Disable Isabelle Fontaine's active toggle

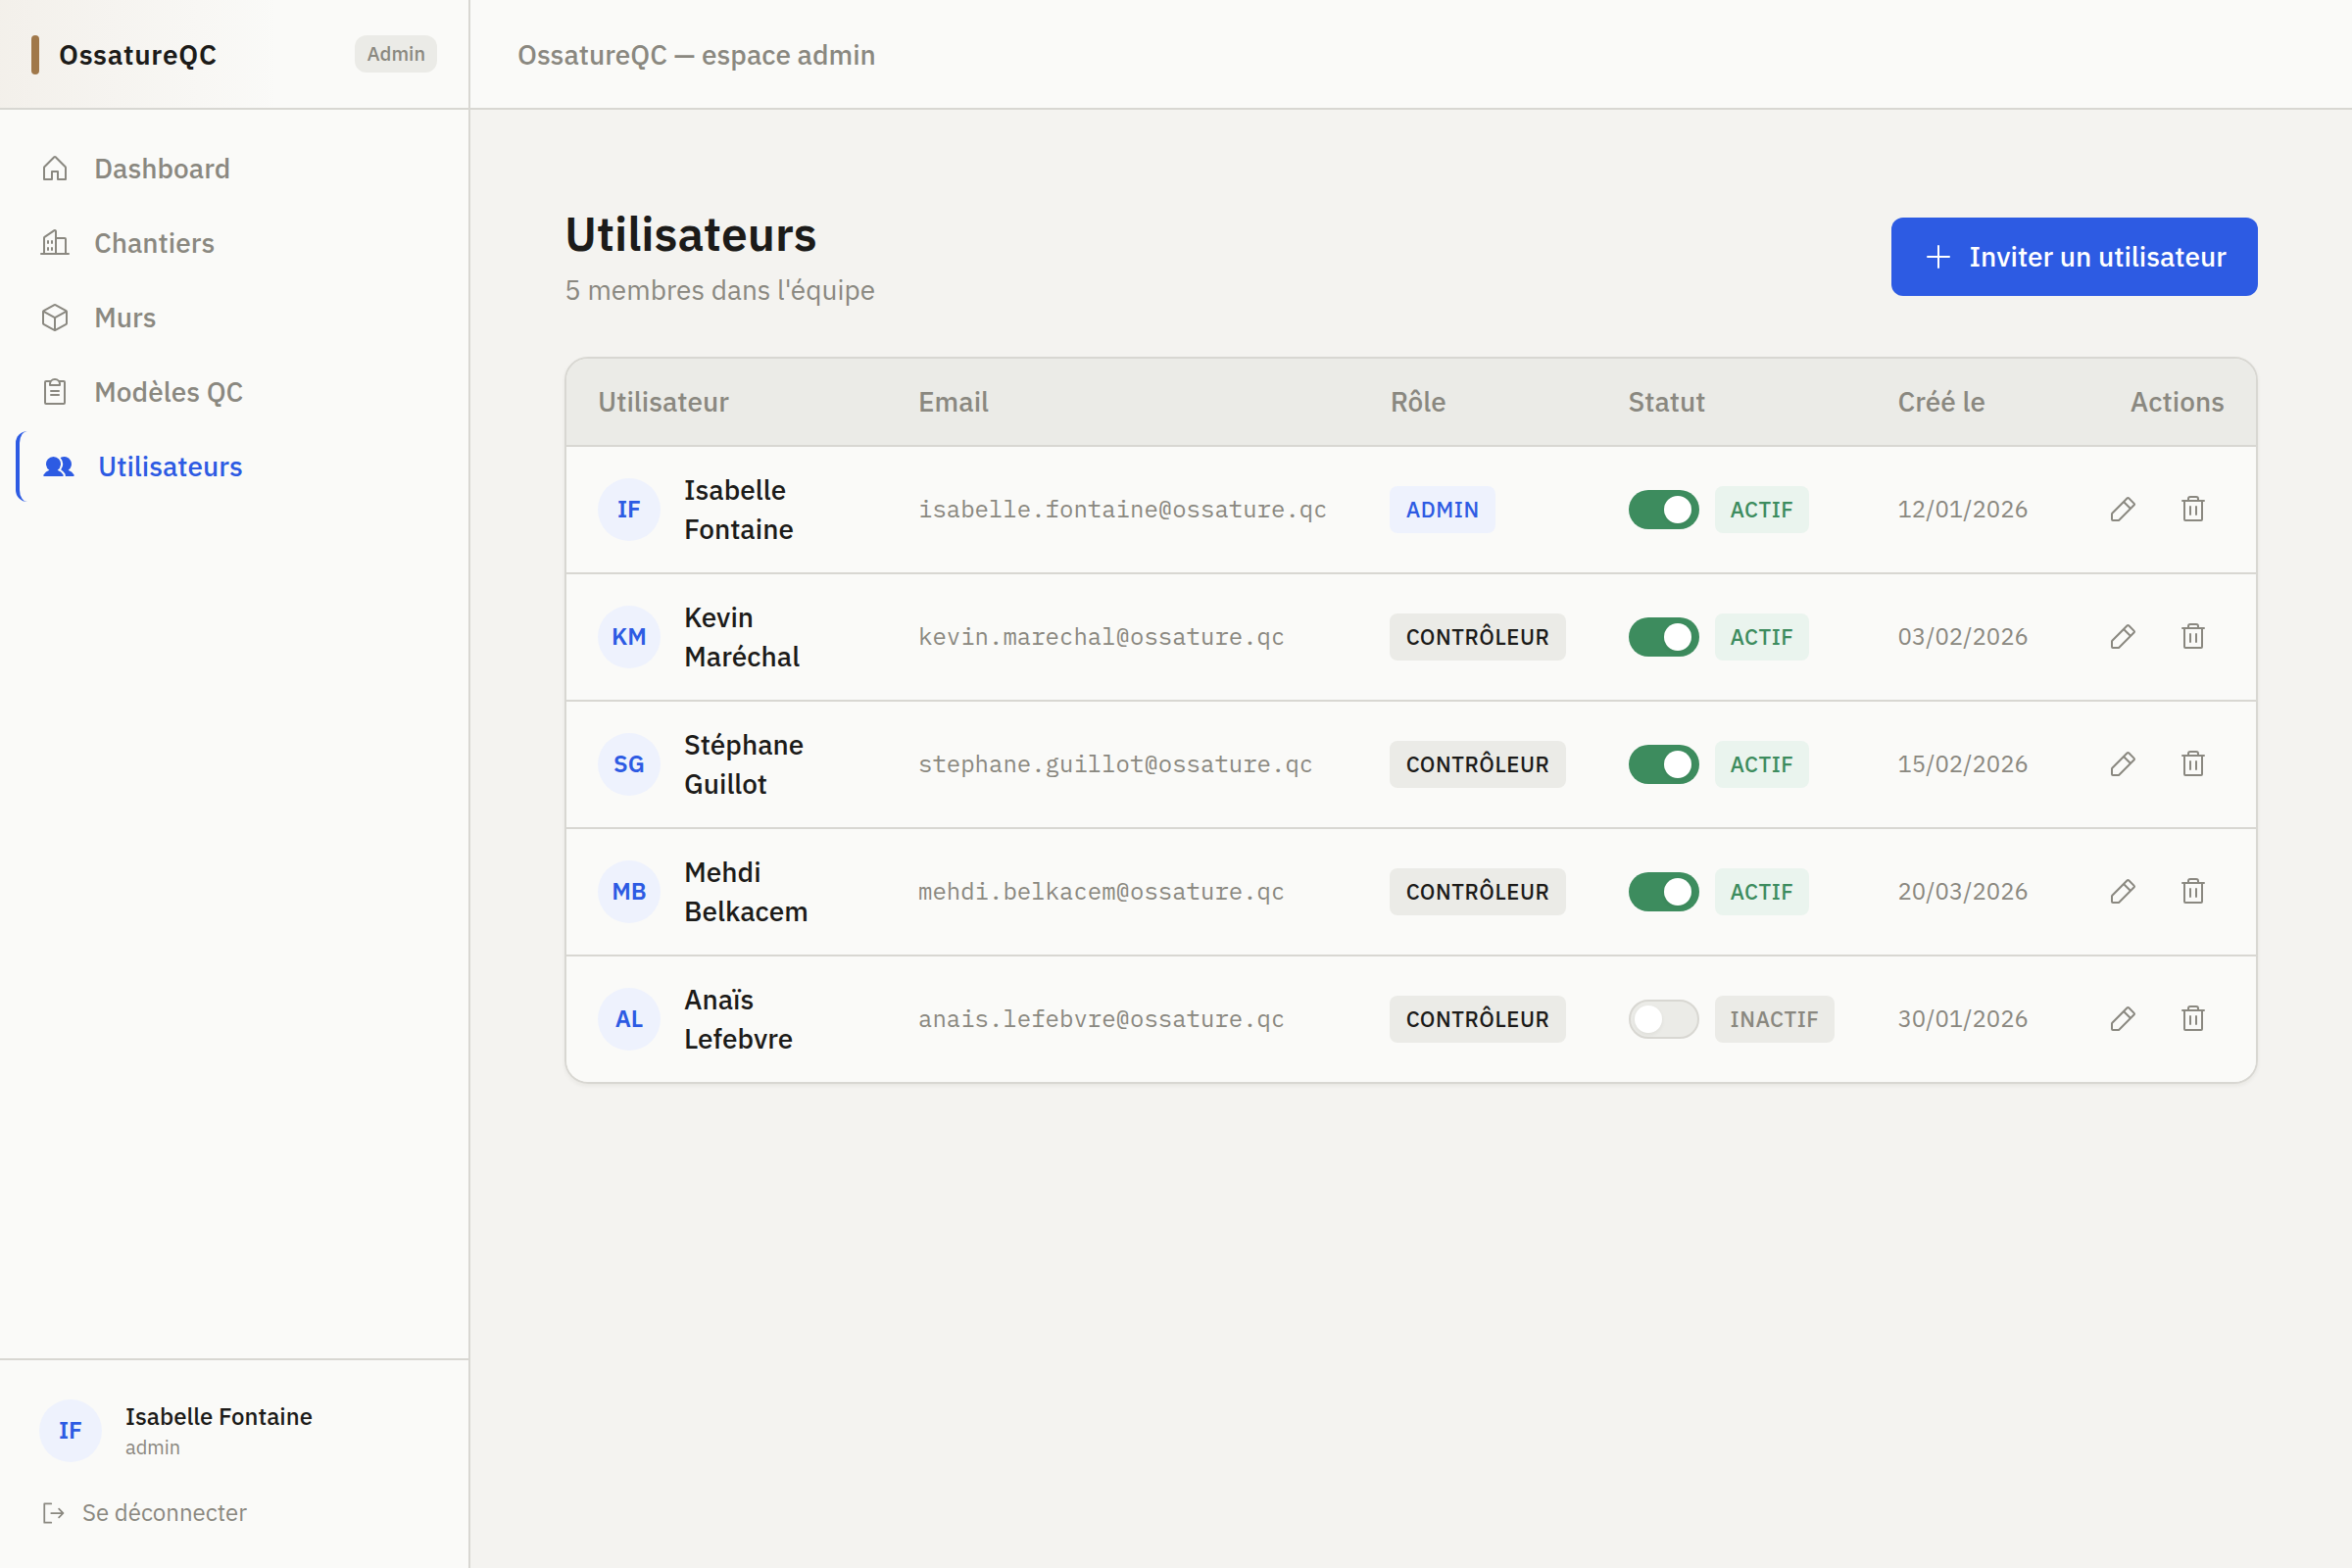click(x=1663, y=509)
